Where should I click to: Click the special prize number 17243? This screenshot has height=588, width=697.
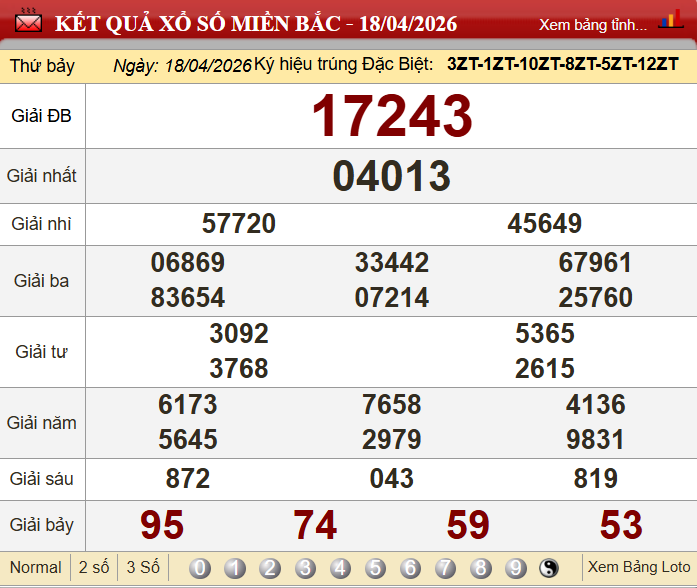391,116
